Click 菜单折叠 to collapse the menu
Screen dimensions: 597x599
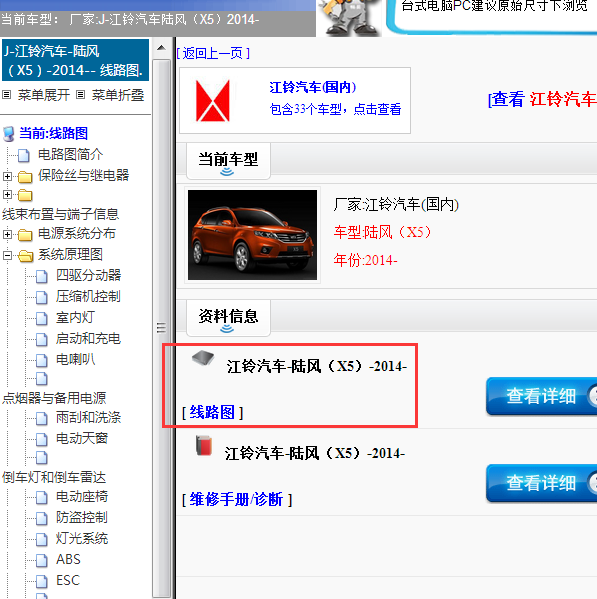click(118, 95)
